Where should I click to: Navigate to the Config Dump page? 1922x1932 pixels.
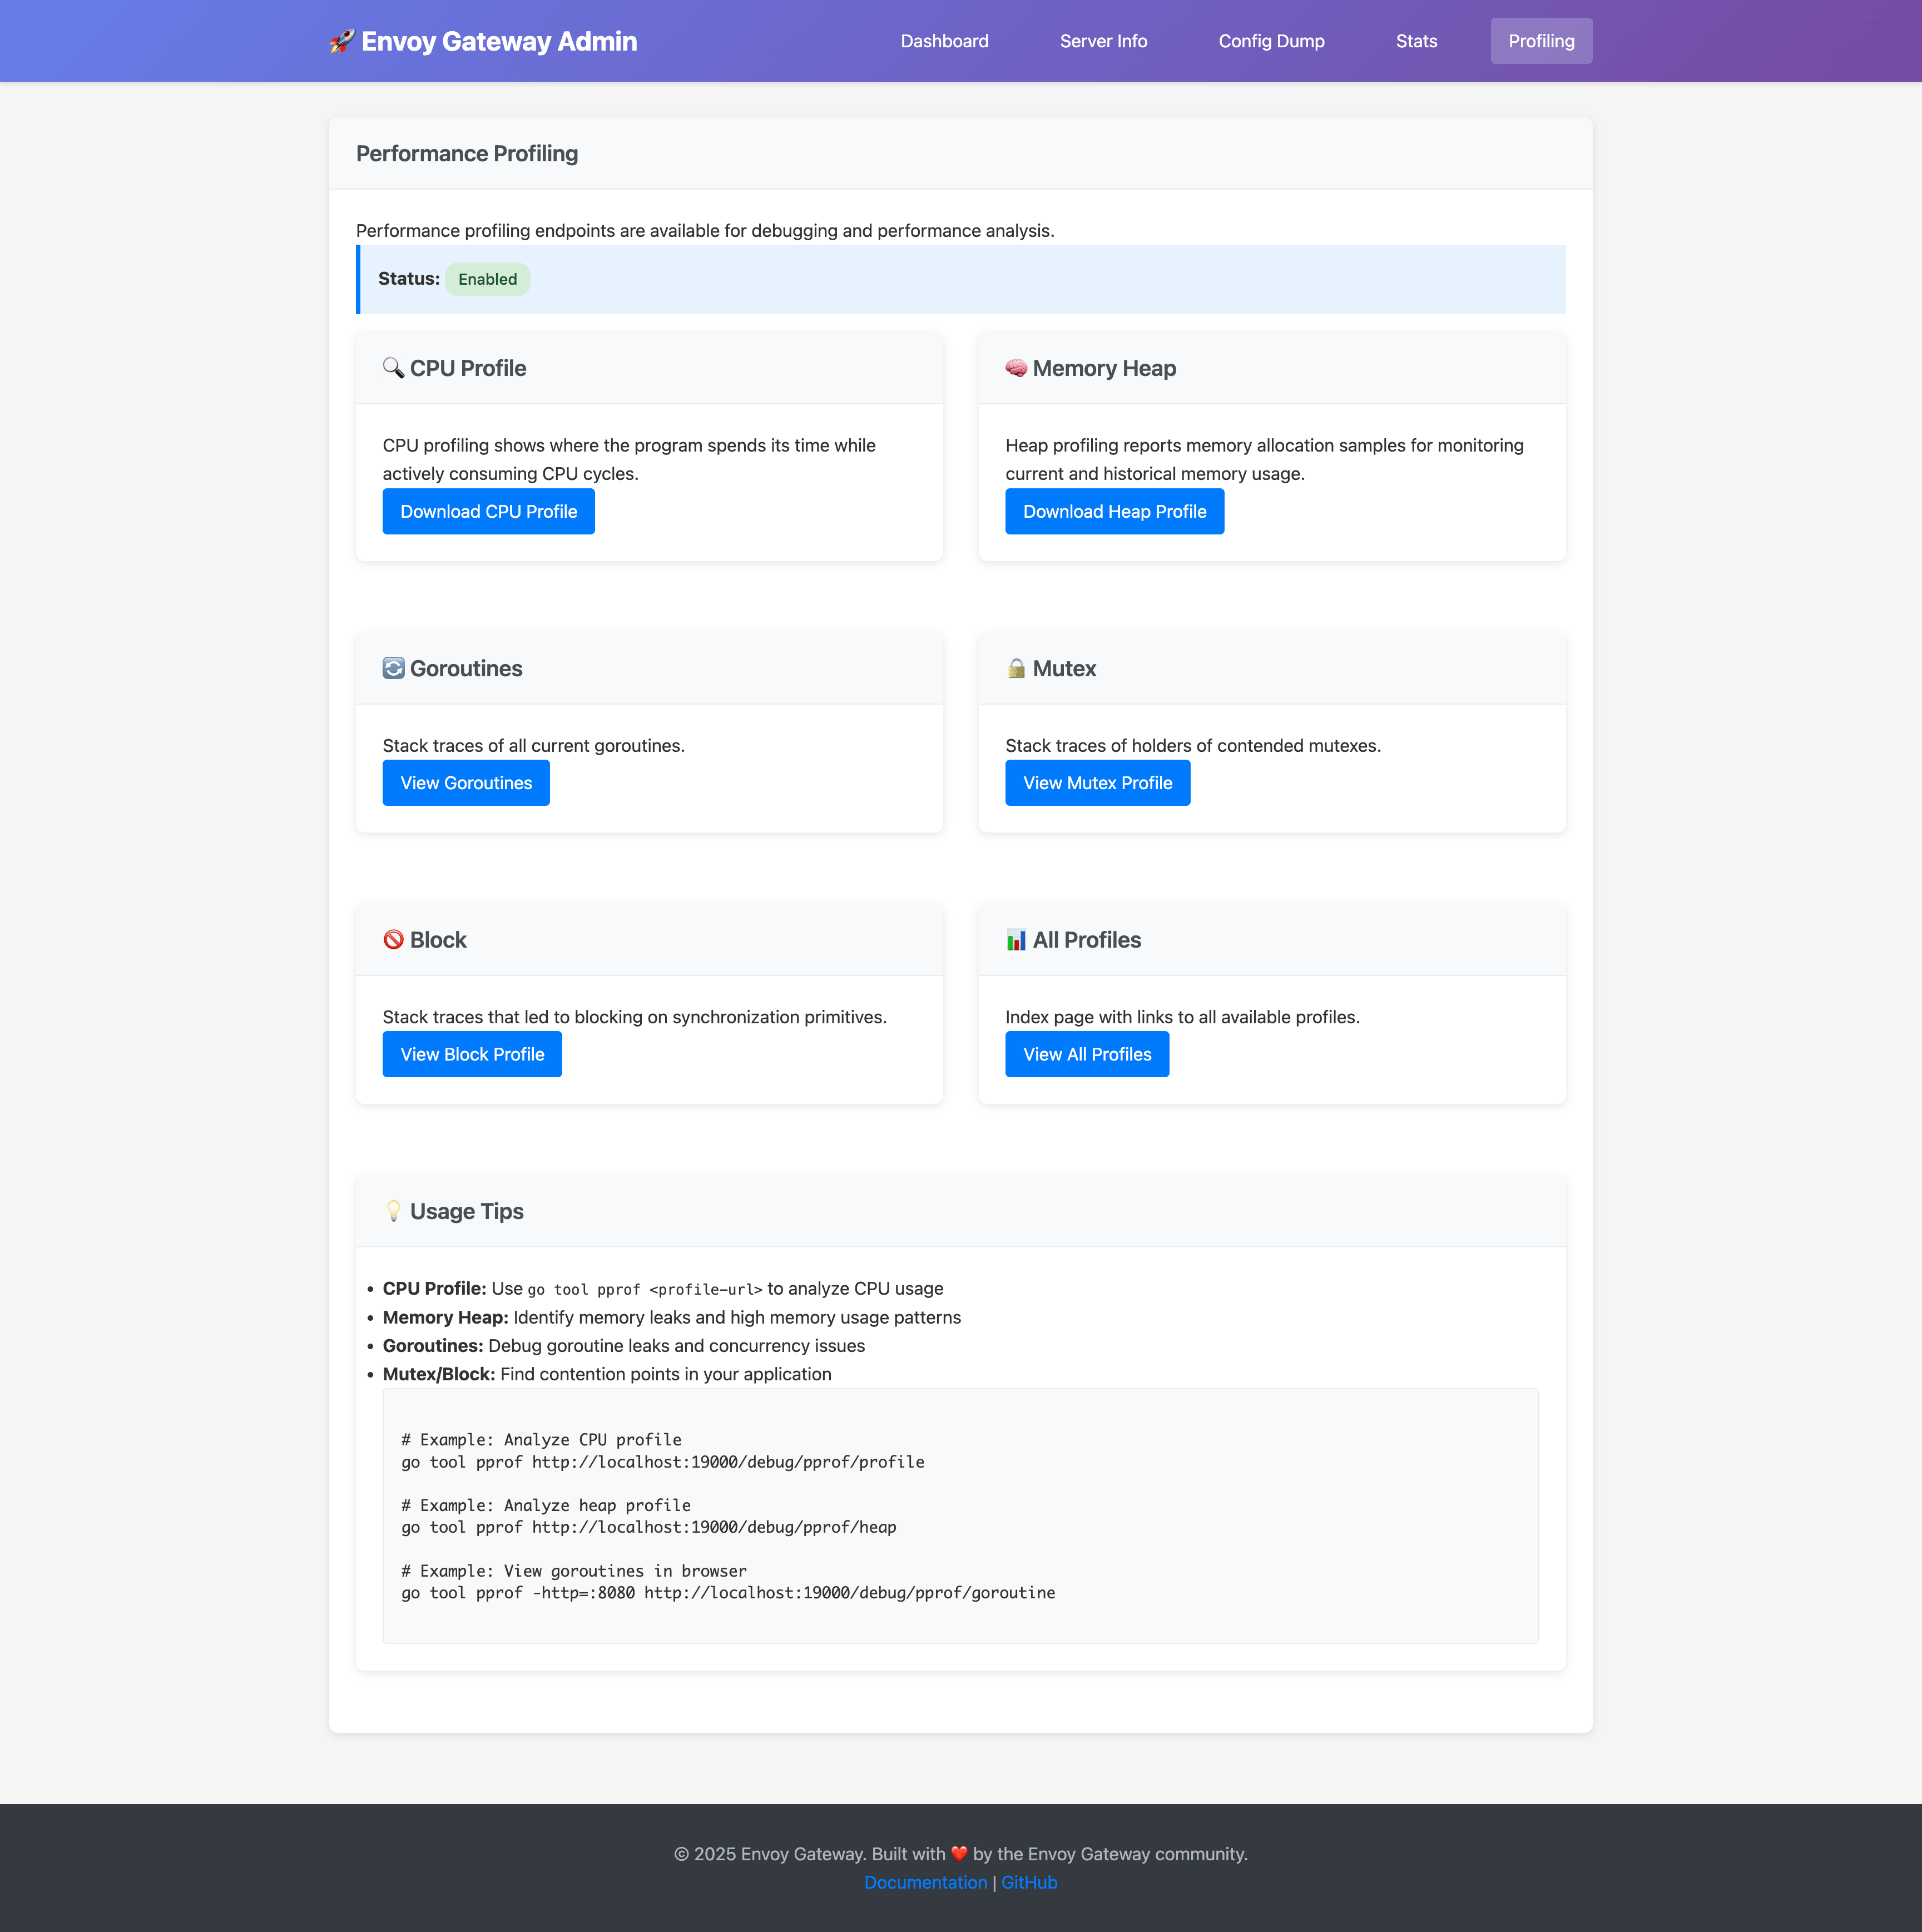click(x=1271, y=41)
